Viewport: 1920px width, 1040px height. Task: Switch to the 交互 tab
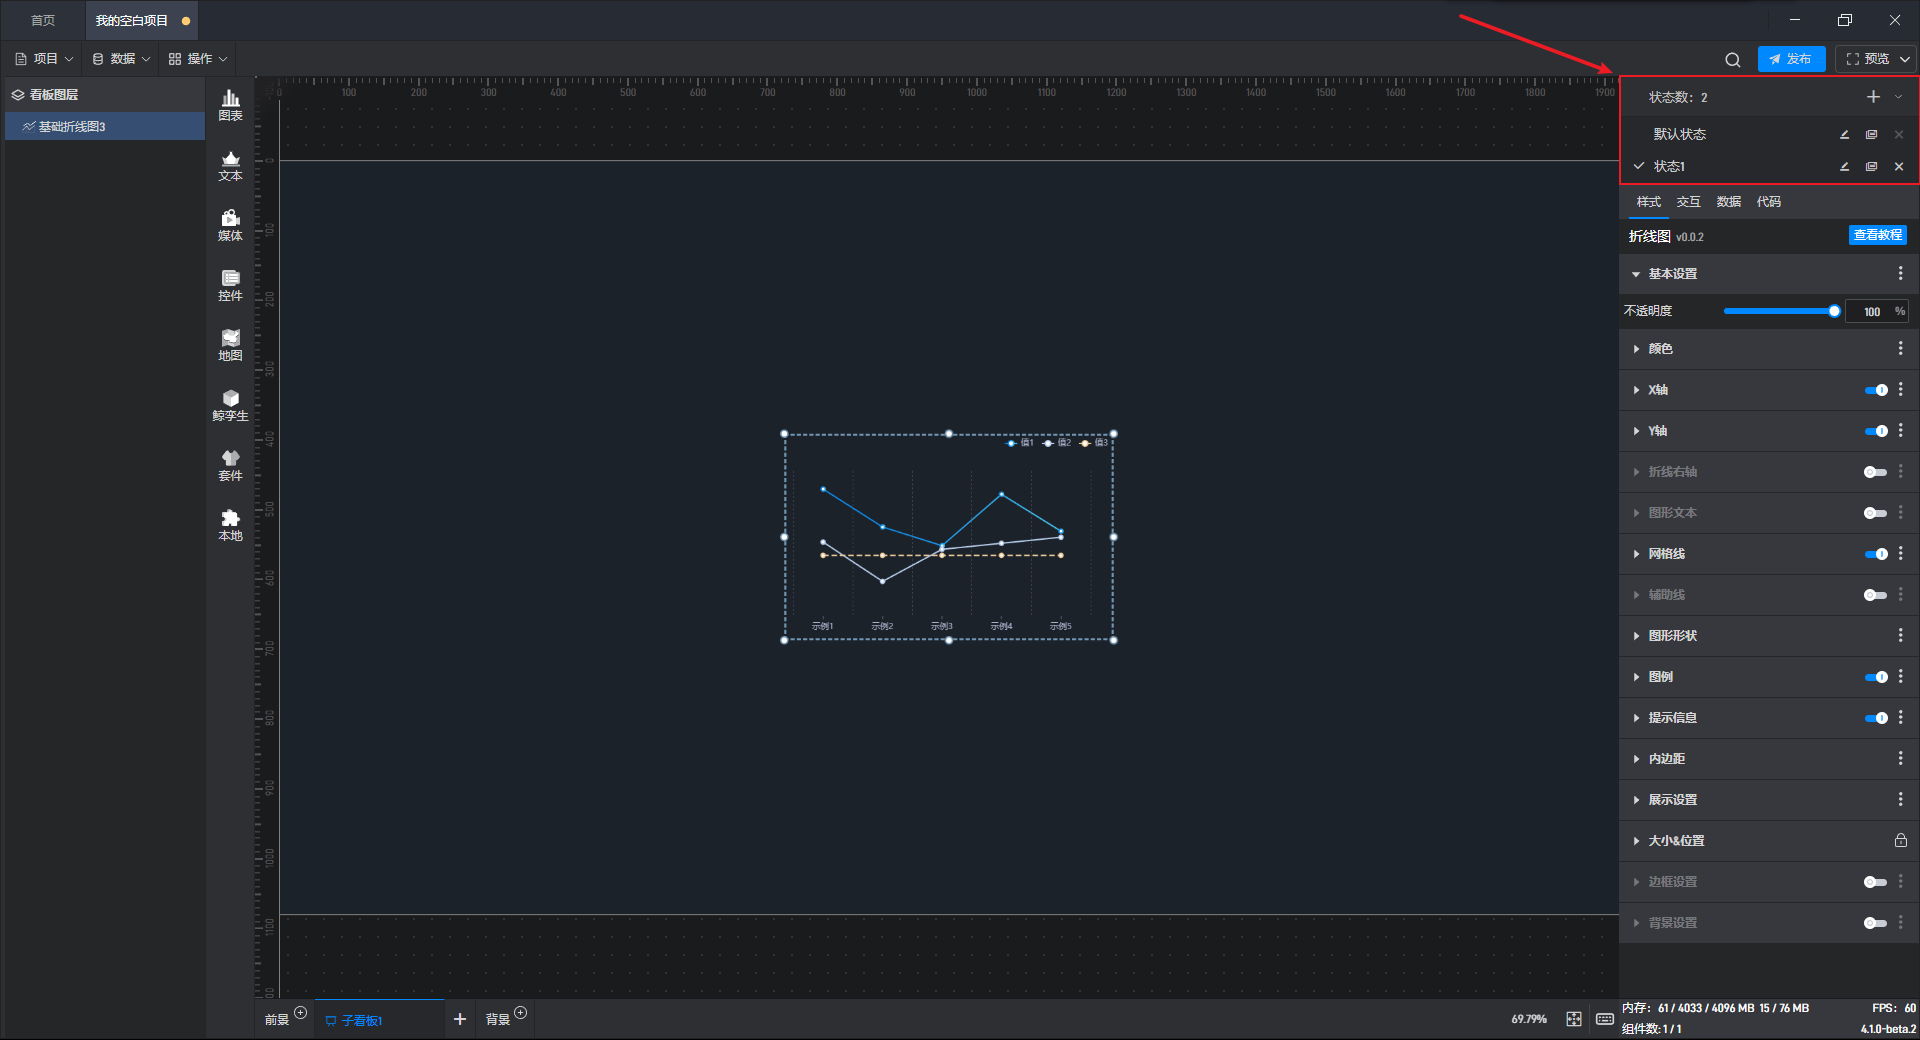click(1689, 202)
